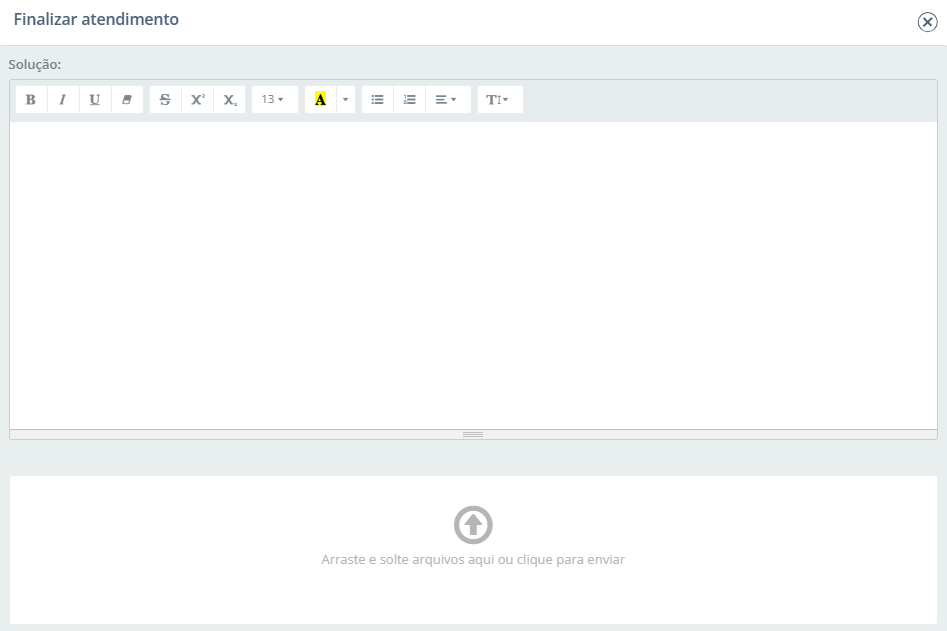Click the editor resize handle bar
This screenshot has width=947, height=631.
(473, 434)
